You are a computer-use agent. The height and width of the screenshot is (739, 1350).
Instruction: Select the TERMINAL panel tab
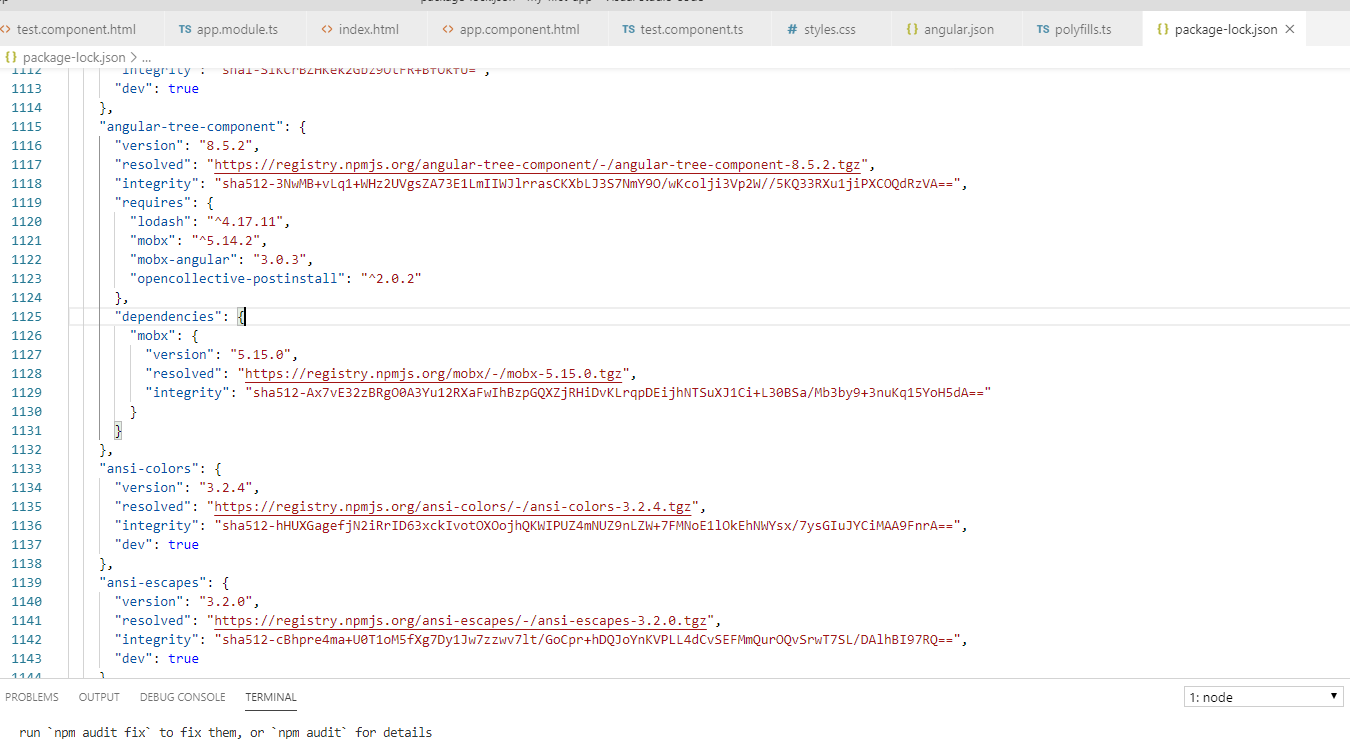click(x=271, y=697)
